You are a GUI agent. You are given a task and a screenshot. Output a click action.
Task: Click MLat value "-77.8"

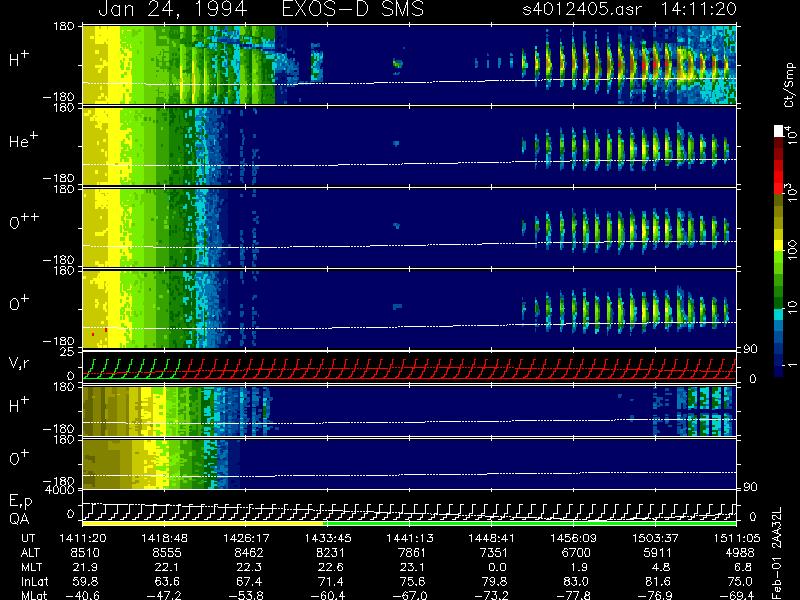[x=573, y=595]
